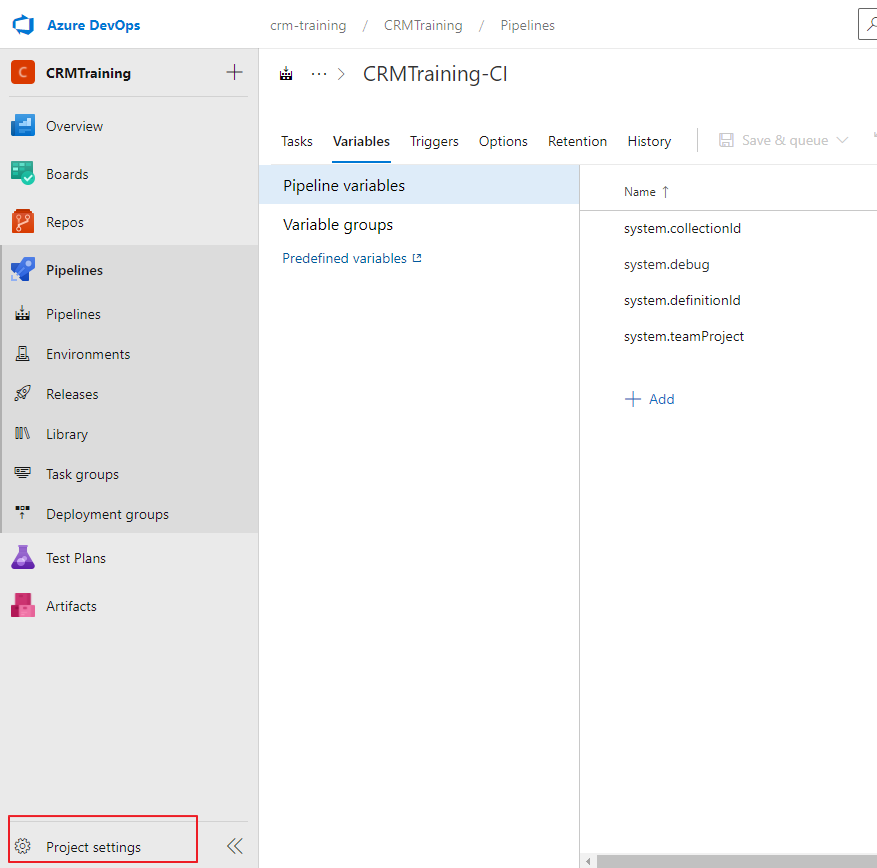Click the breadcrumb chevron before CRMTraining-CI
Image resolution: width=877 pixels, height=868 pixels.
341,74
